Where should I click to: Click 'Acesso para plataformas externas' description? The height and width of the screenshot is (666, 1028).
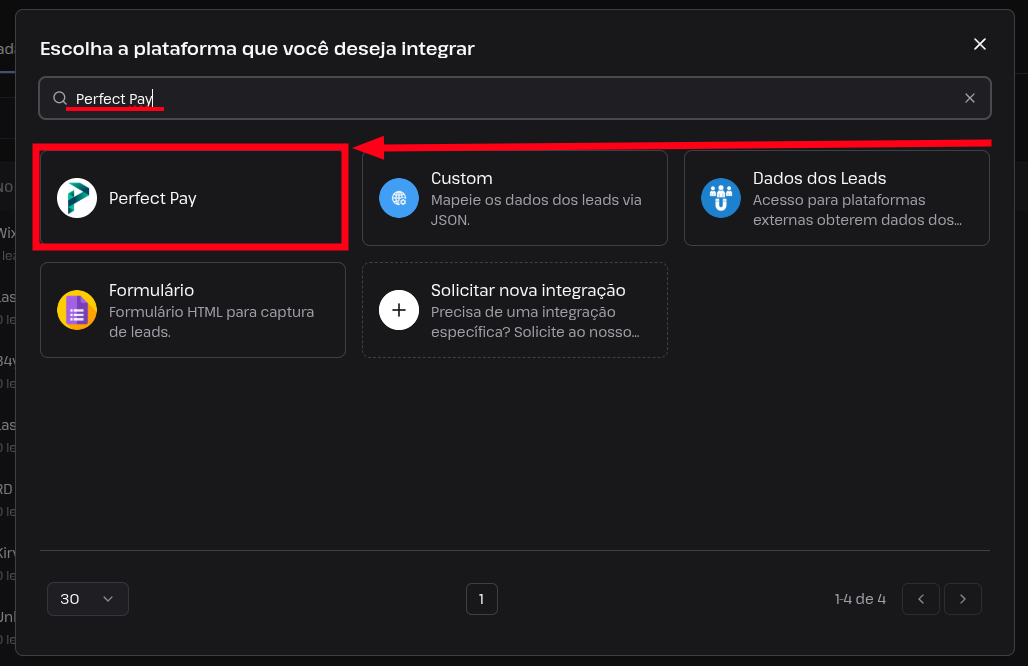857,210
